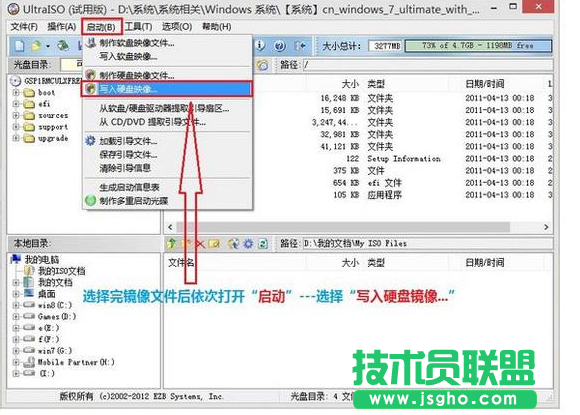The height and width of the screenshot is (415, 580).
Task: Expand the win8 (C:) drive node
Action: tap(16, 305)
